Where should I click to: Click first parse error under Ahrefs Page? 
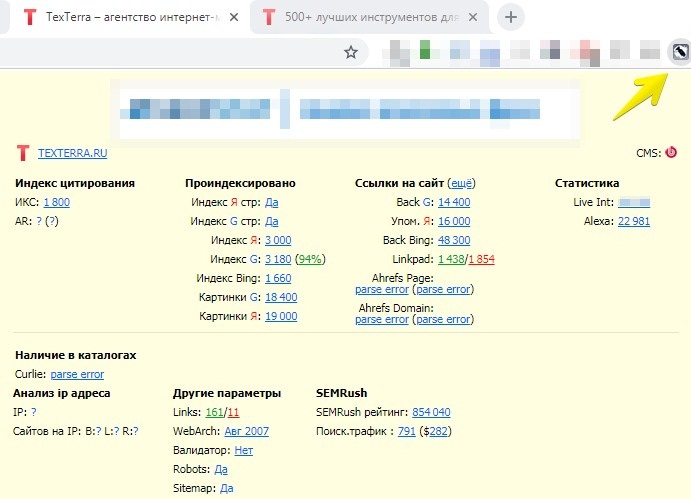tap(382, 290)
